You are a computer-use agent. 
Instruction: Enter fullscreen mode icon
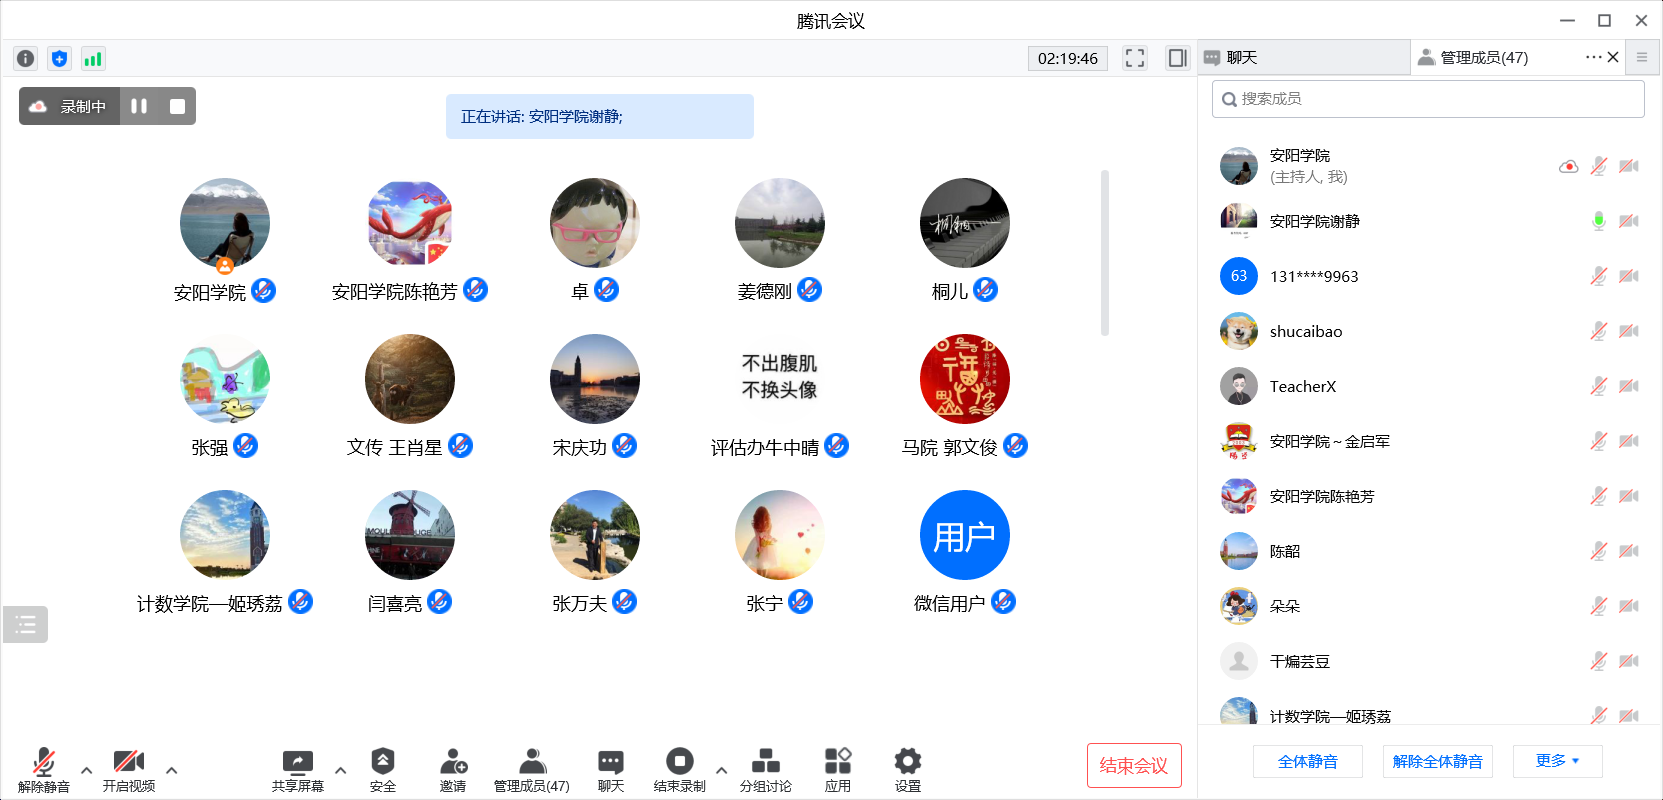pos(1135,58)
